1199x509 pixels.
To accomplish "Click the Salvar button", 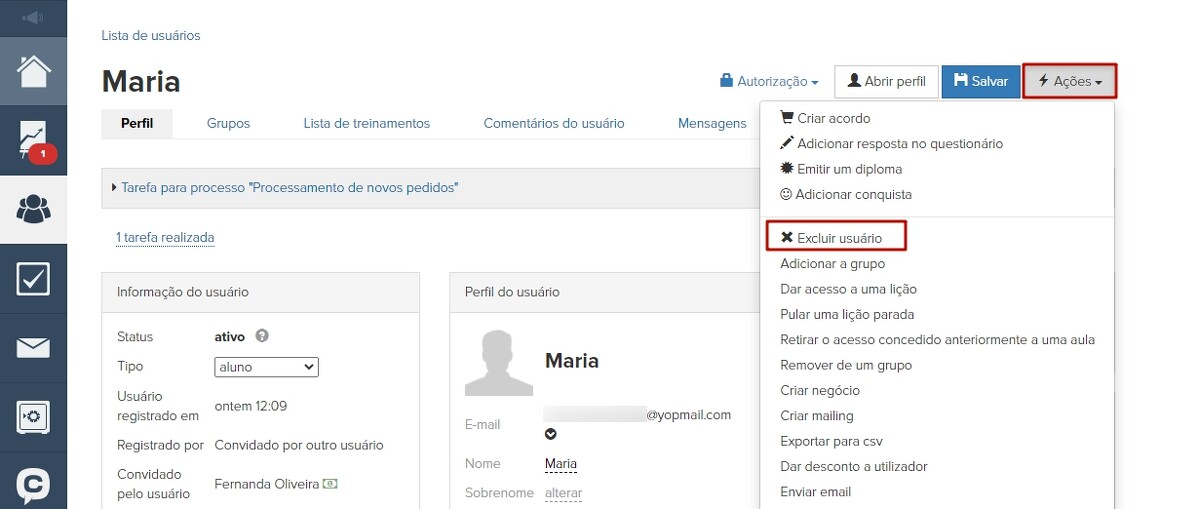I will pyautogui.click(x=980, y=81).
